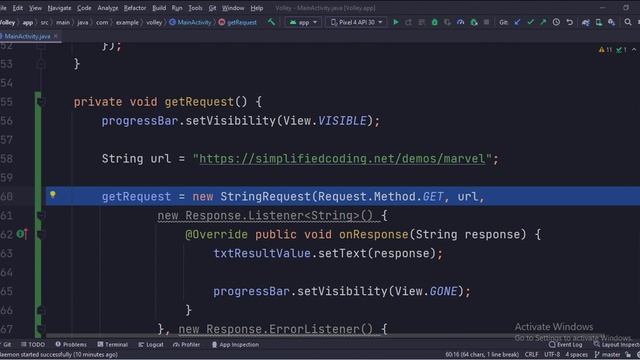Screen dimensions: 640x360
Task: Click Apply Changes and Restart Activity icon
Action: (x=409, y=22)
